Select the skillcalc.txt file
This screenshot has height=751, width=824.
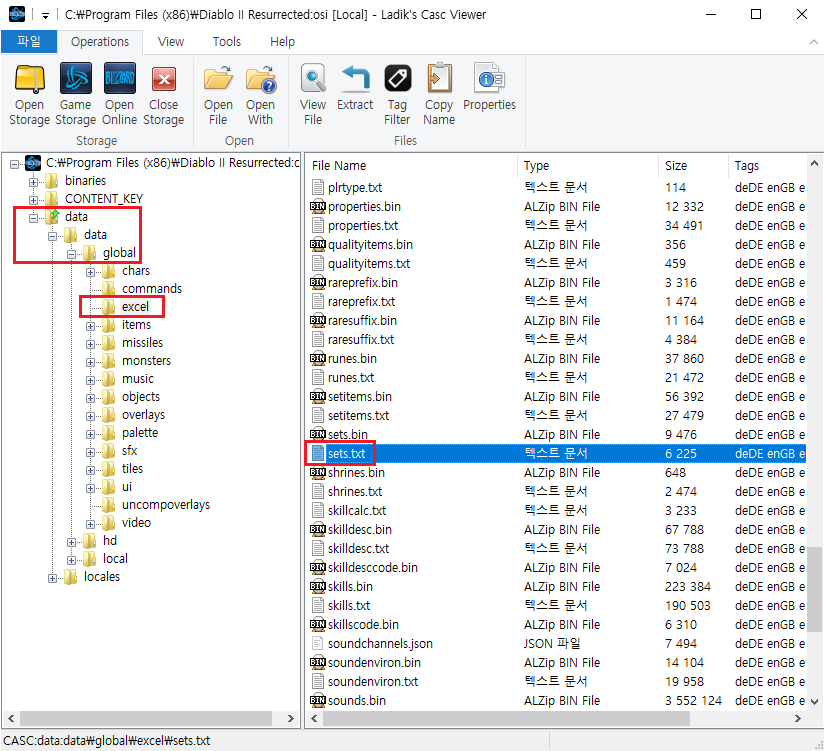pyautogui.click(x=356, y=510)
